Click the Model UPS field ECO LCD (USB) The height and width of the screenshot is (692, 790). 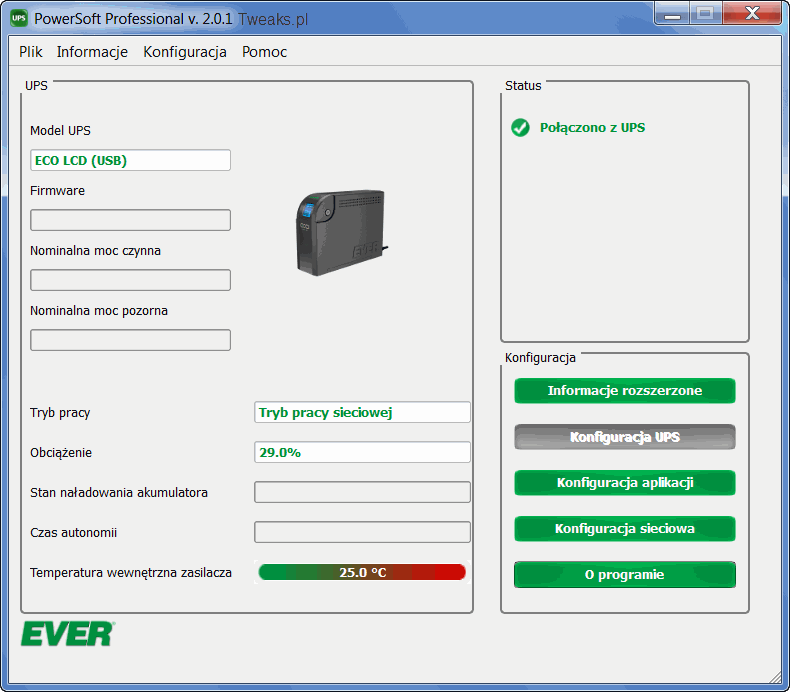[130, 160]
